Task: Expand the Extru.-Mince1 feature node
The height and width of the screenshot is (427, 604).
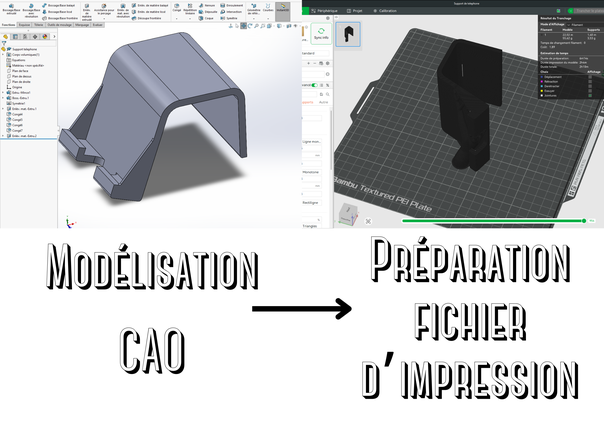Action: pos(3,92)
